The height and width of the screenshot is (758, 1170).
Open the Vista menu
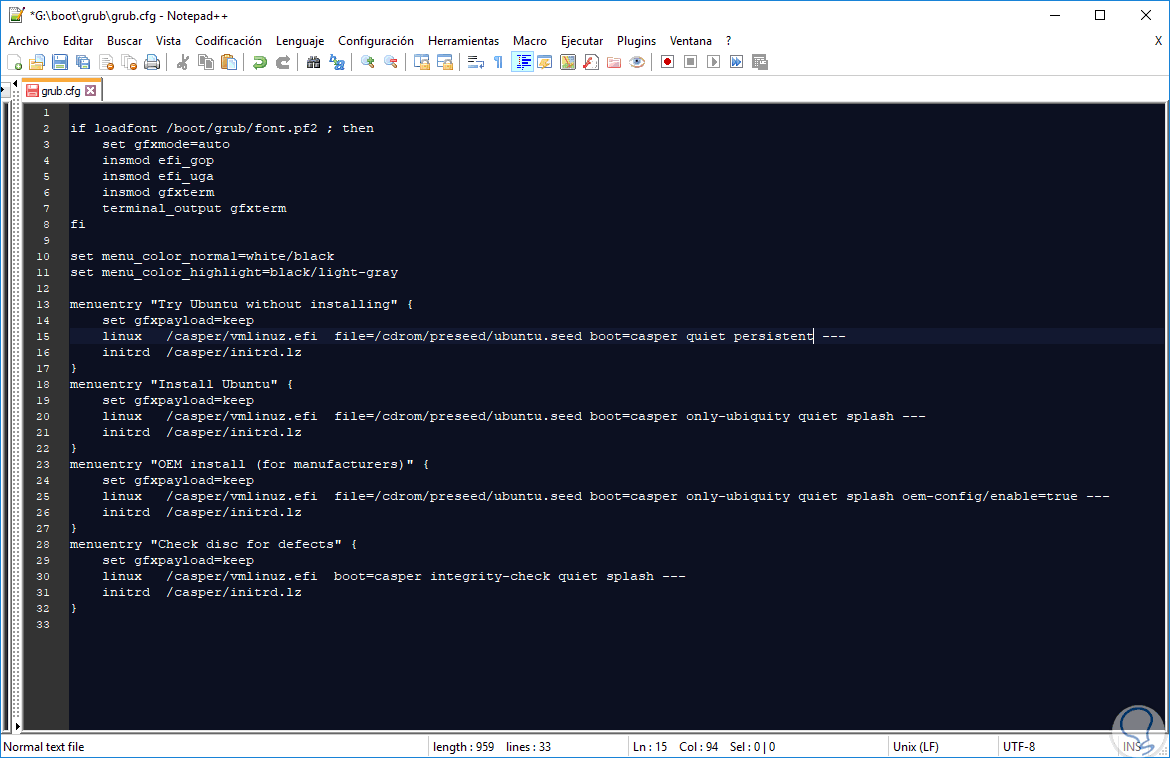click(168, 41)
